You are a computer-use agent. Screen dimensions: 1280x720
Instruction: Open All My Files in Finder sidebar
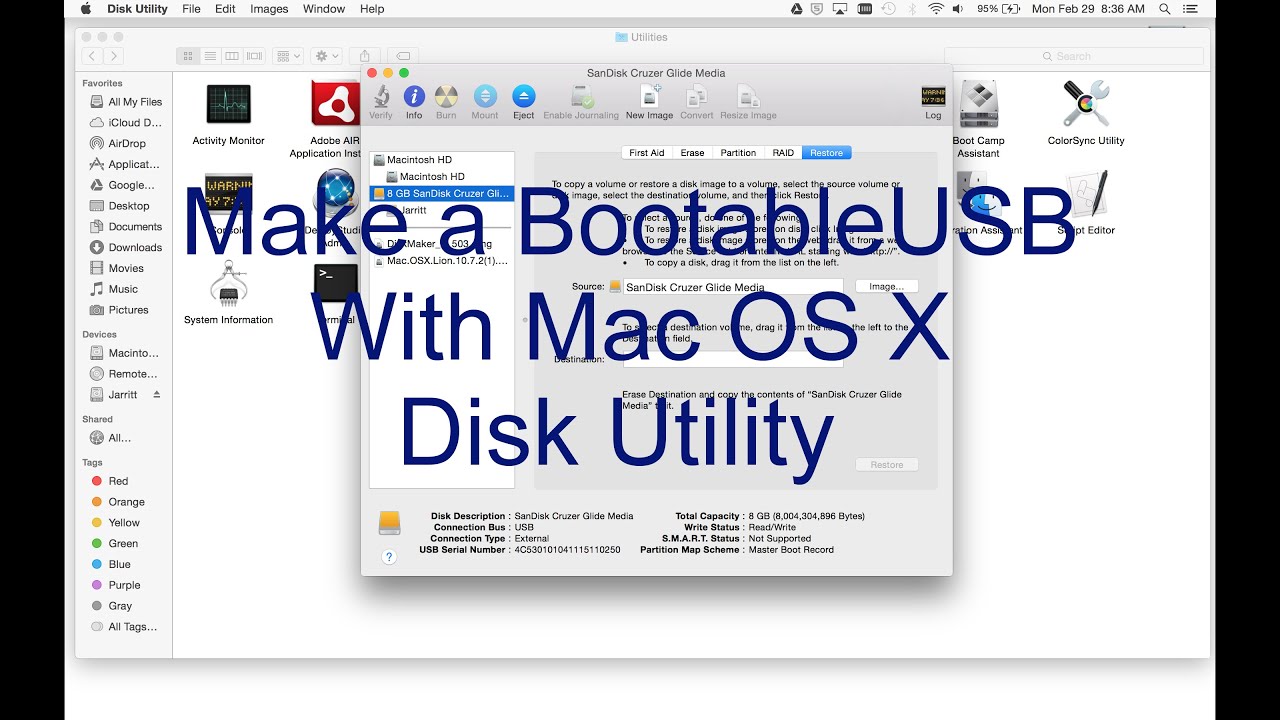pyautogui.click(x=125, y=102)
